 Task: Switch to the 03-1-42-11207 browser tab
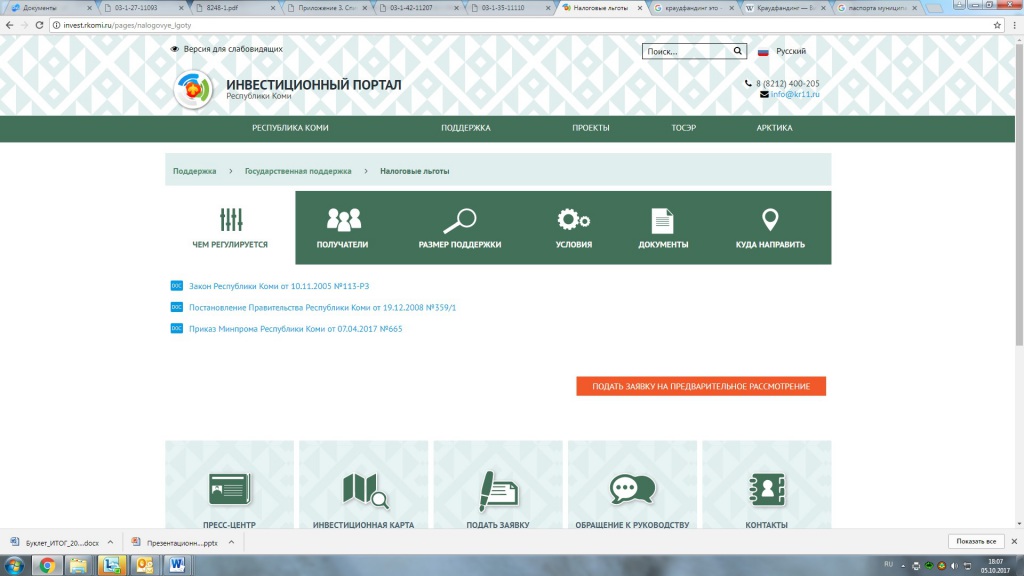pos(419,8)
